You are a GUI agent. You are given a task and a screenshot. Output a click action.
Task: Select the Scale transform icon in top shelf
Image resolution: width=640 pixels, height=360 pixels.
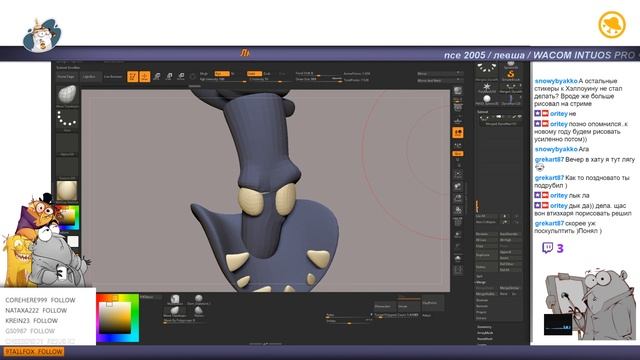(x=169, y=76)
